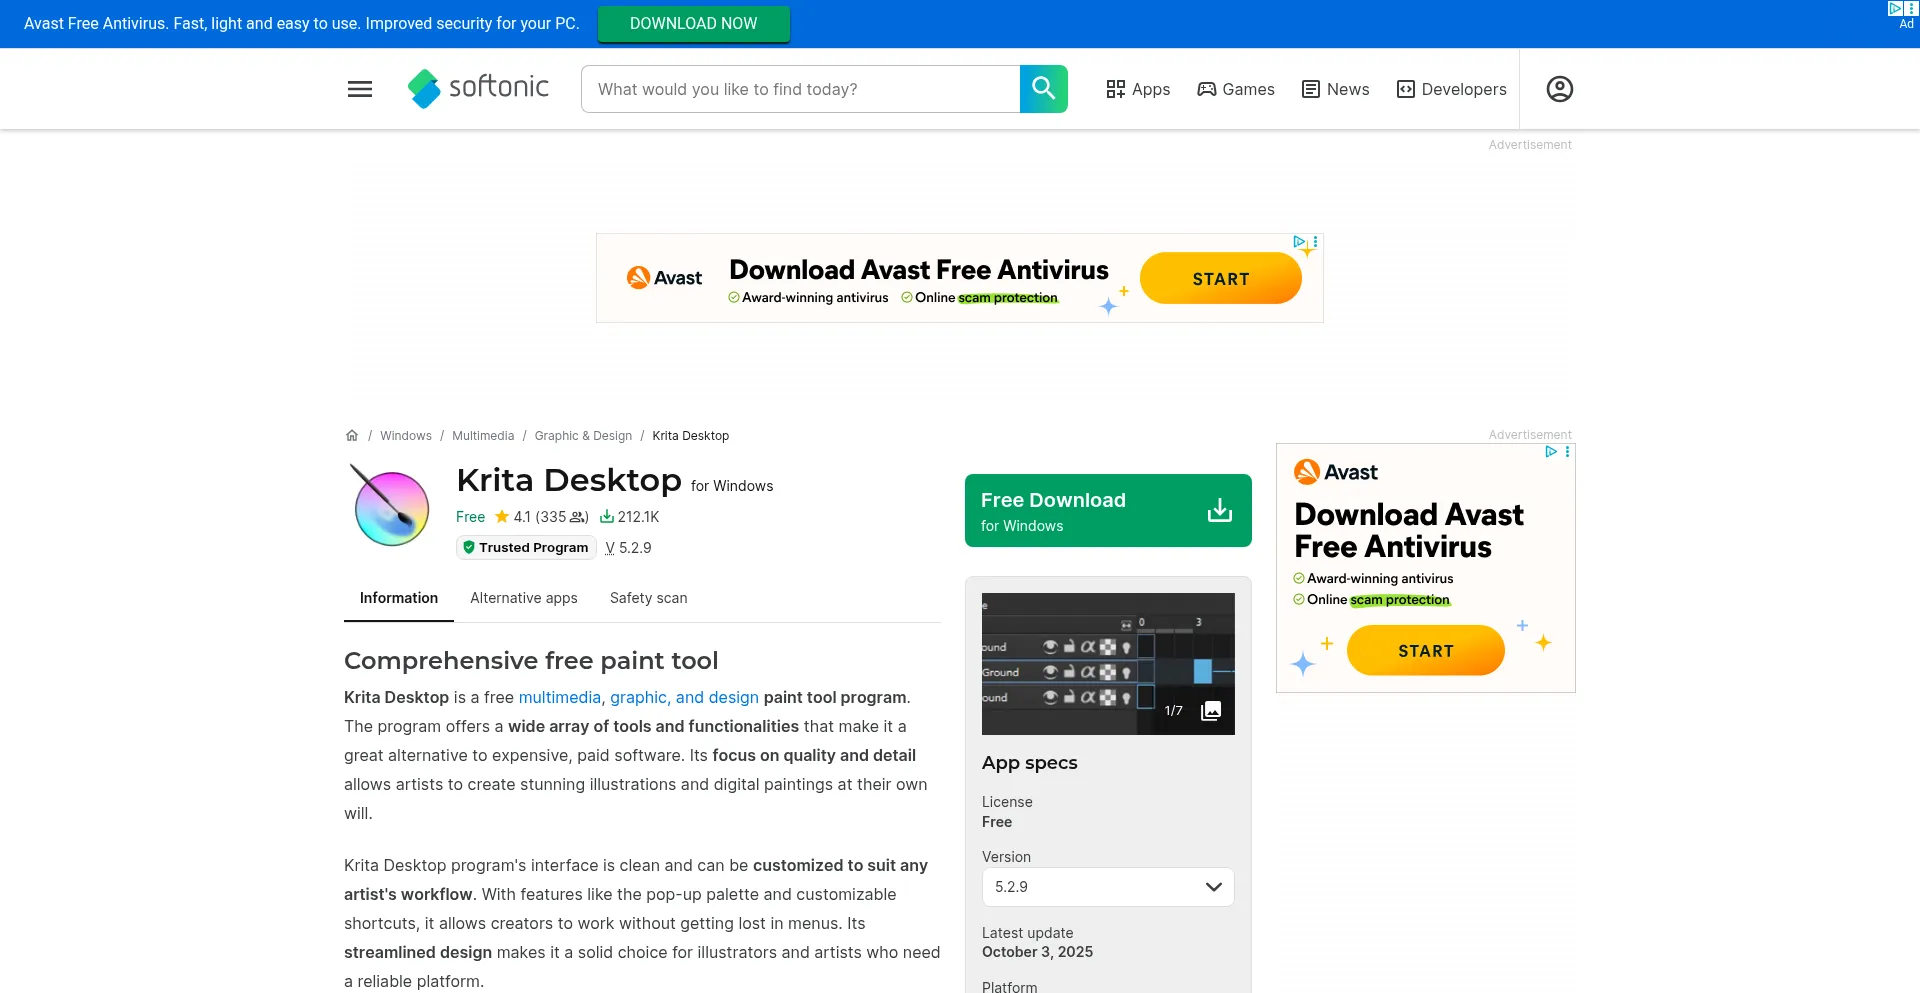Click the Avast logo in sidebar ad
Viewport: 1920px width, 993px height.
tap(1335, 471)
